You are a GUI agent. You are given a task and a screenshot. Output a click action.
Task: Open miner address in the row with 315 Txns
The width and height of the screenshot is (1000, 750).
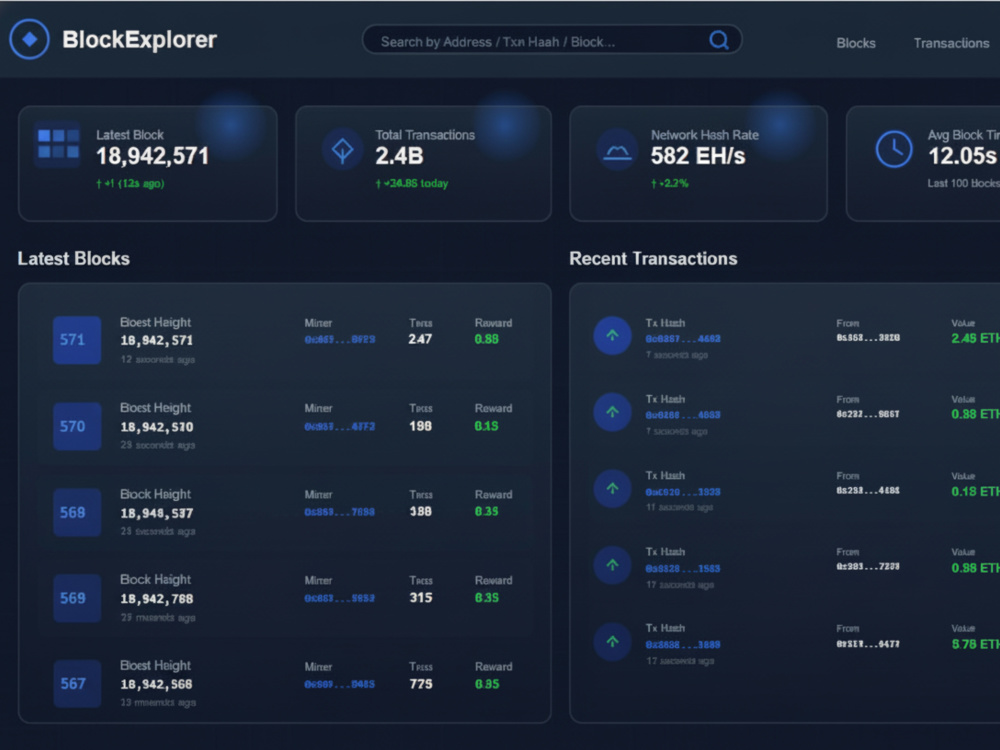pyautogui.click(x=340, y=598)
